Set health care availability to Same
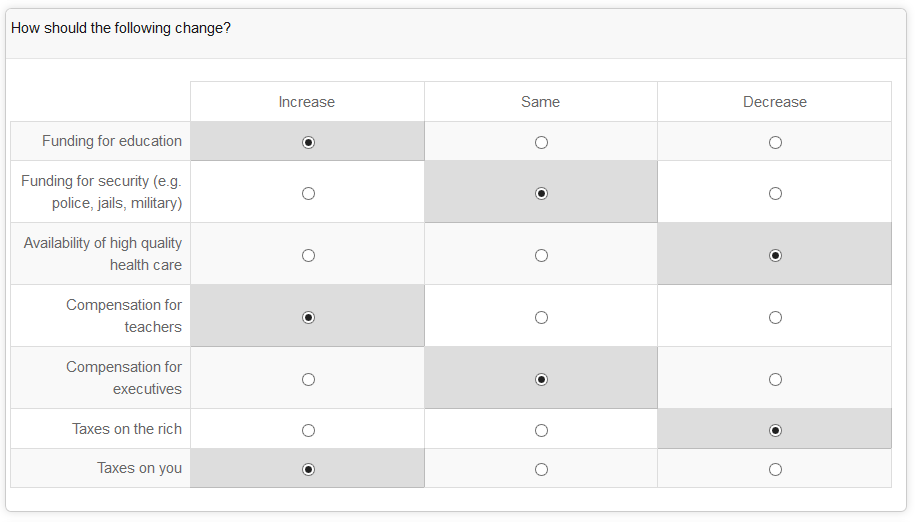Viewport: 915px width, 522px height. pyautogui.click(x=541, y=255)
